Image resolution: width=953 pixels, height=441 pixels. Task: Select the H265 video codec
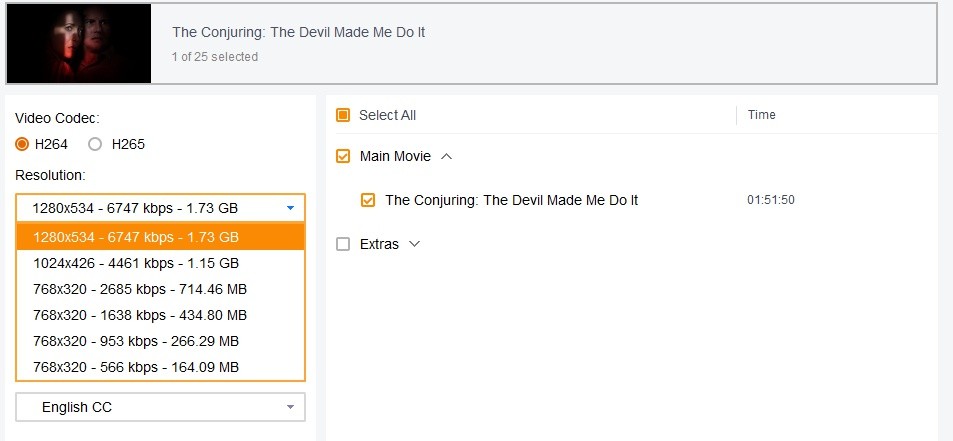(x=96, y=144)
